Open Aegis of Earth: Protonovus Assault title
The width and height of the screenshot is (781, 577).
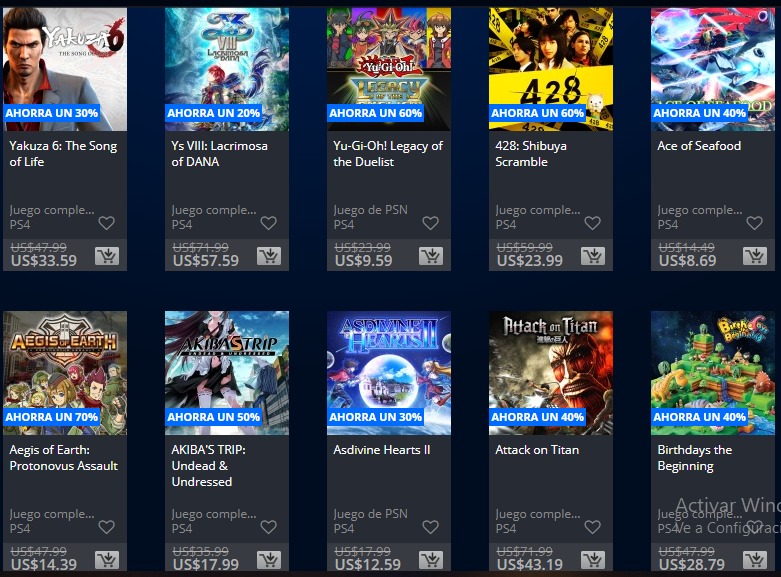click(x=64, y=457)
